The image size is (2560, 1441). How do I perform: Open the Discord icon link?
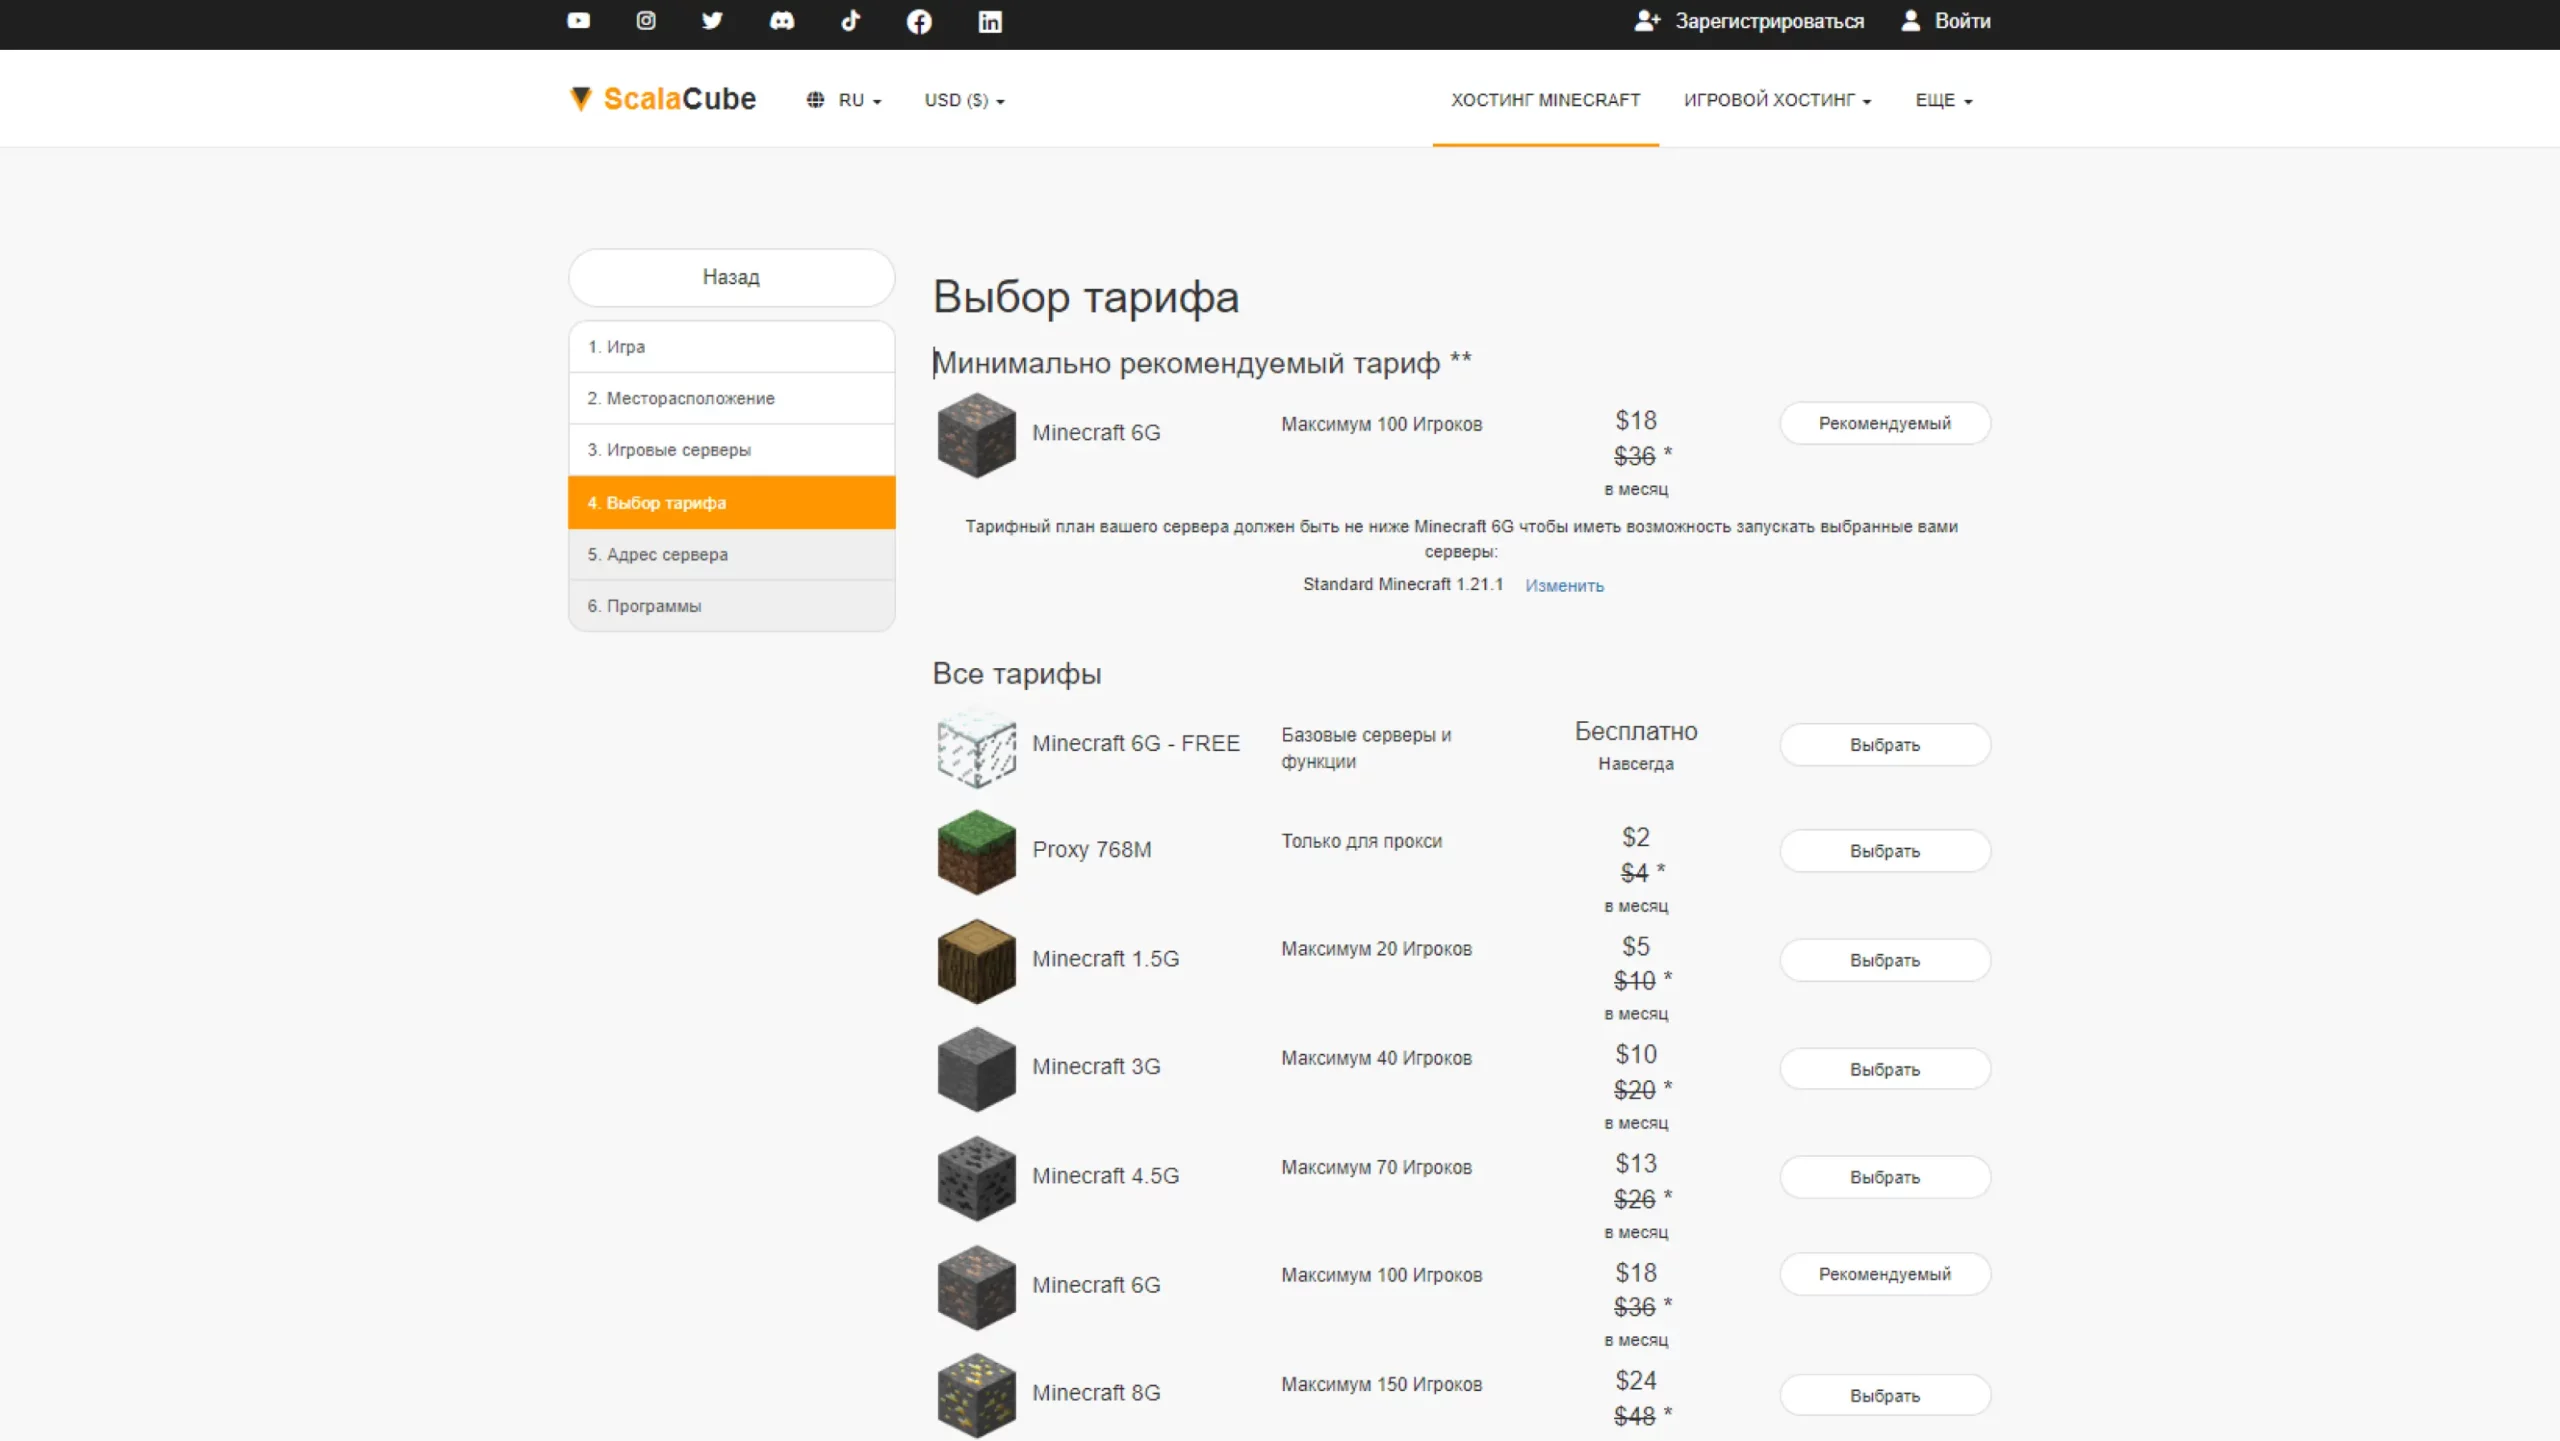(782, 21)
